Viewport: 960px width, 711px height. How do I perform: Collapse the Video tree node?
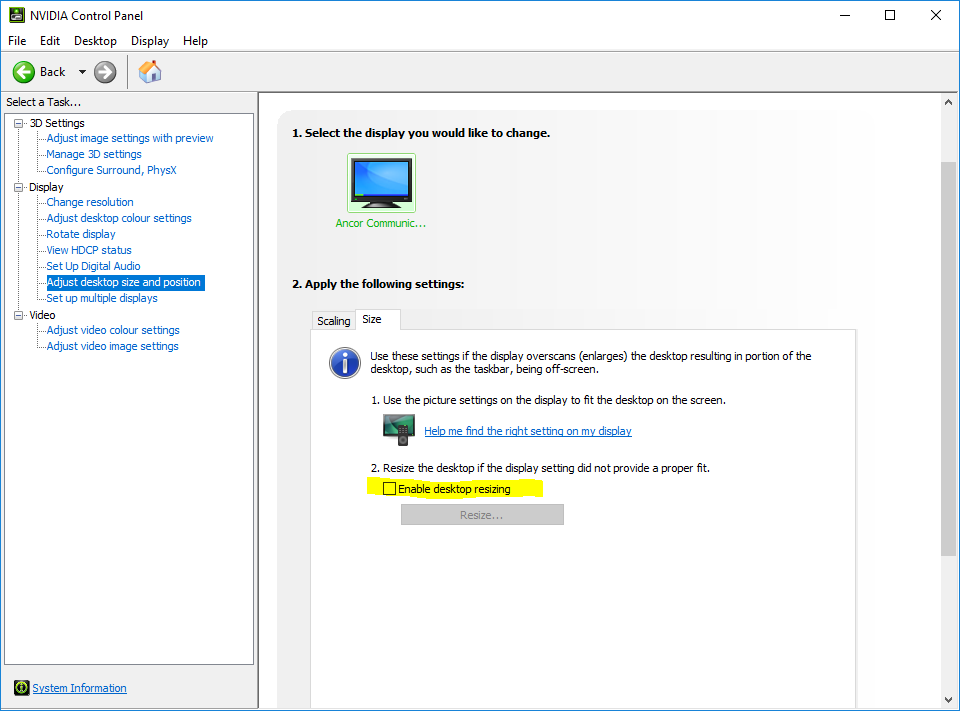19,315
